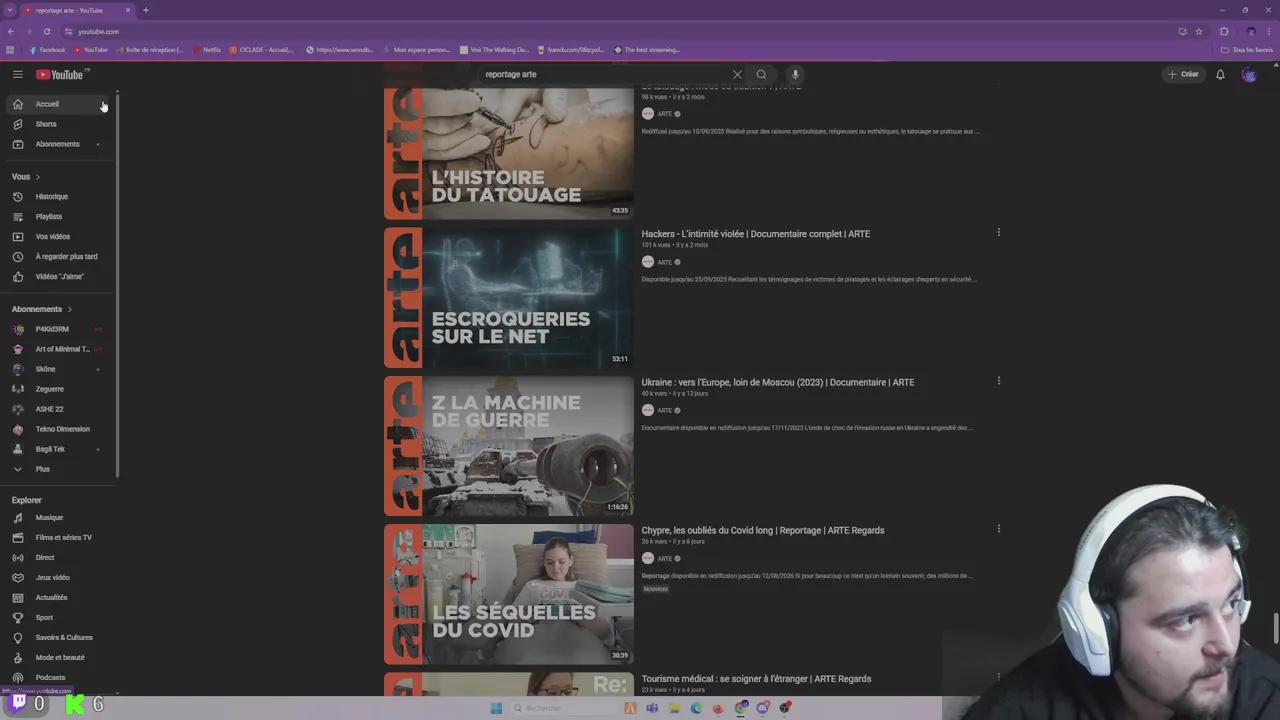Click the YouTube logo
Viewport: 1280px width, 720px height.
pyautogui.click(x=61, y=74)
